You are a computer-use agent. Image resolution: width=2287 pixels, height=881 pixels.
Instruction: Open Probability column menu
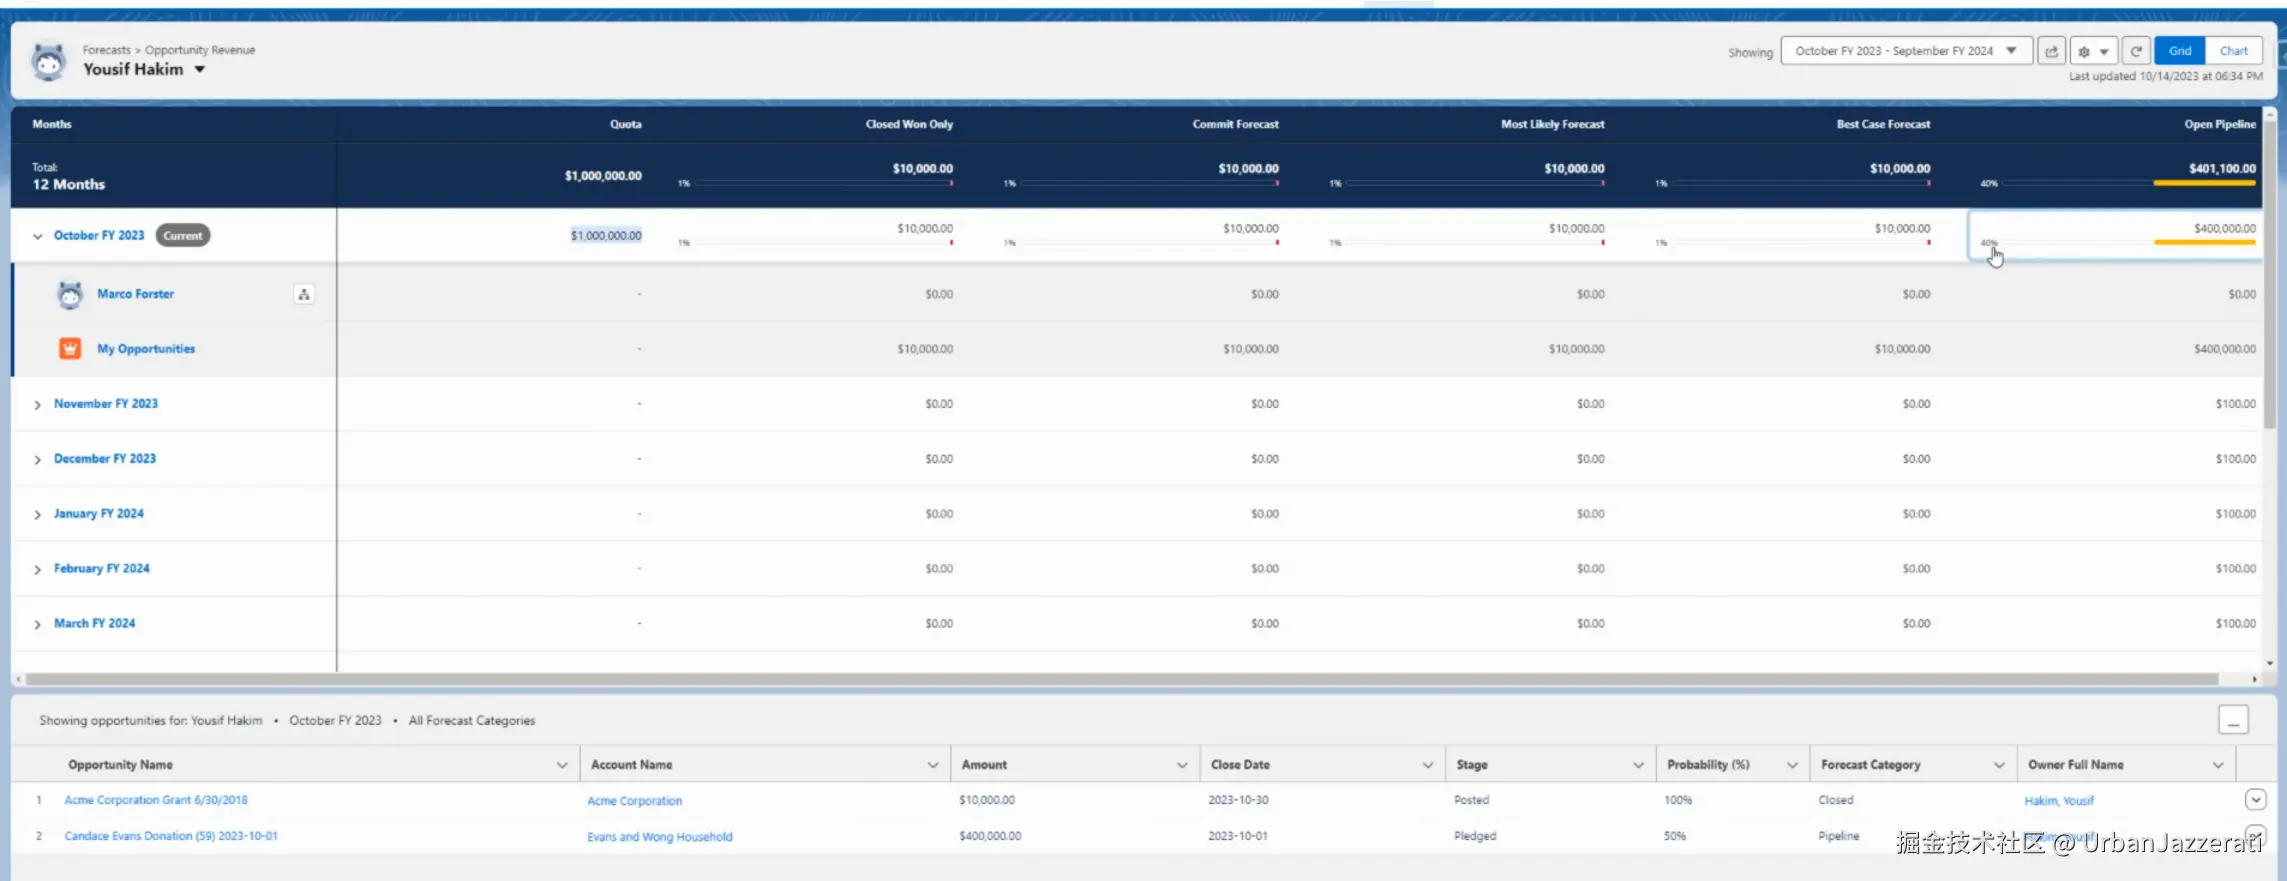[1792, 765]
